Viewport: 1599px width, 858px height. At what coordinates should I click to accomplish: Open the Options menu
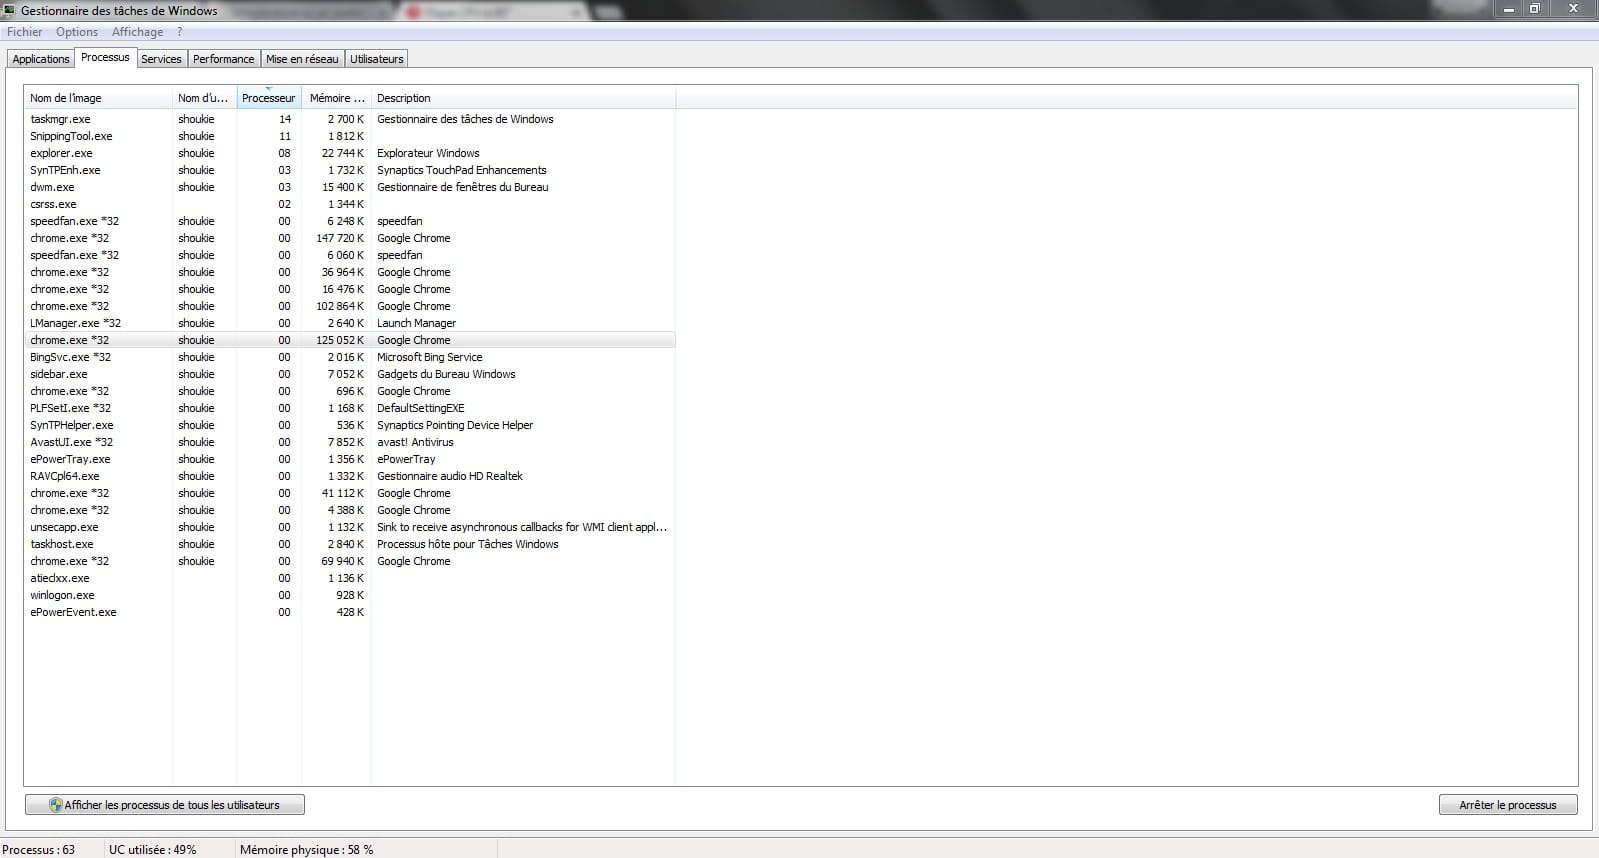point(77,32)
